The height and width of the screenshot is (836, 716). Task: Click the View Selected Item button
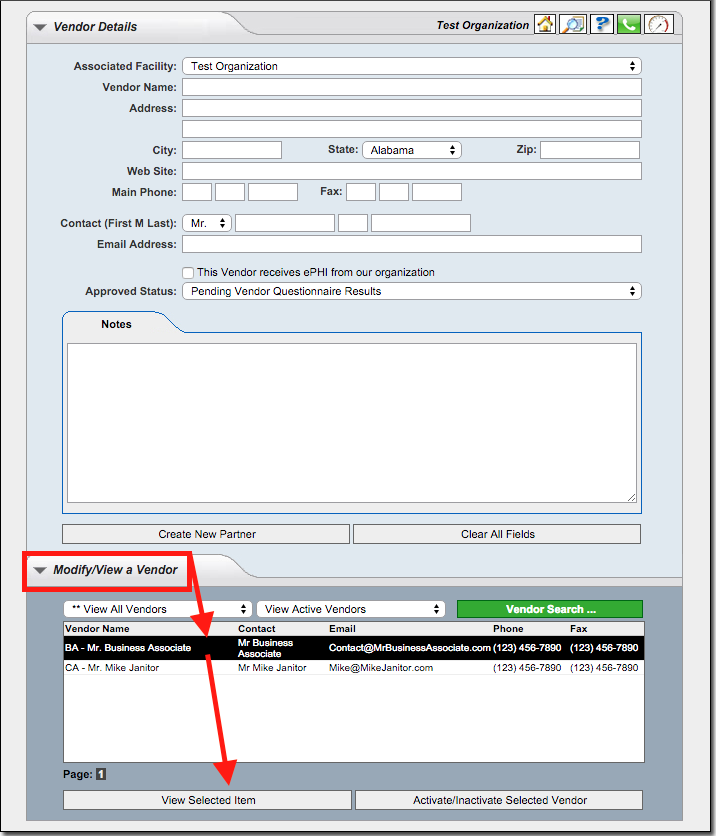[207, 800]
